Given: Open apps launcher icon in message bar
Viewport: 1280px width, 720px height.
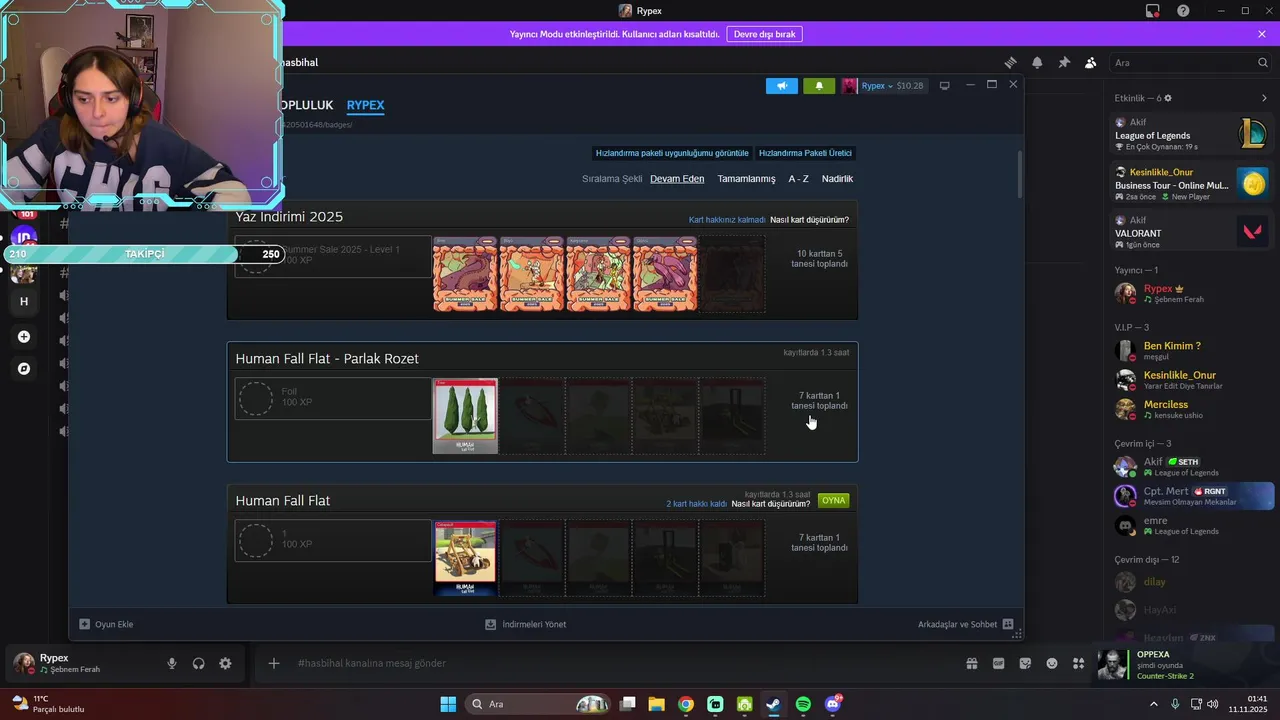Looking at the screenshot, I should tap(1078, 663).
